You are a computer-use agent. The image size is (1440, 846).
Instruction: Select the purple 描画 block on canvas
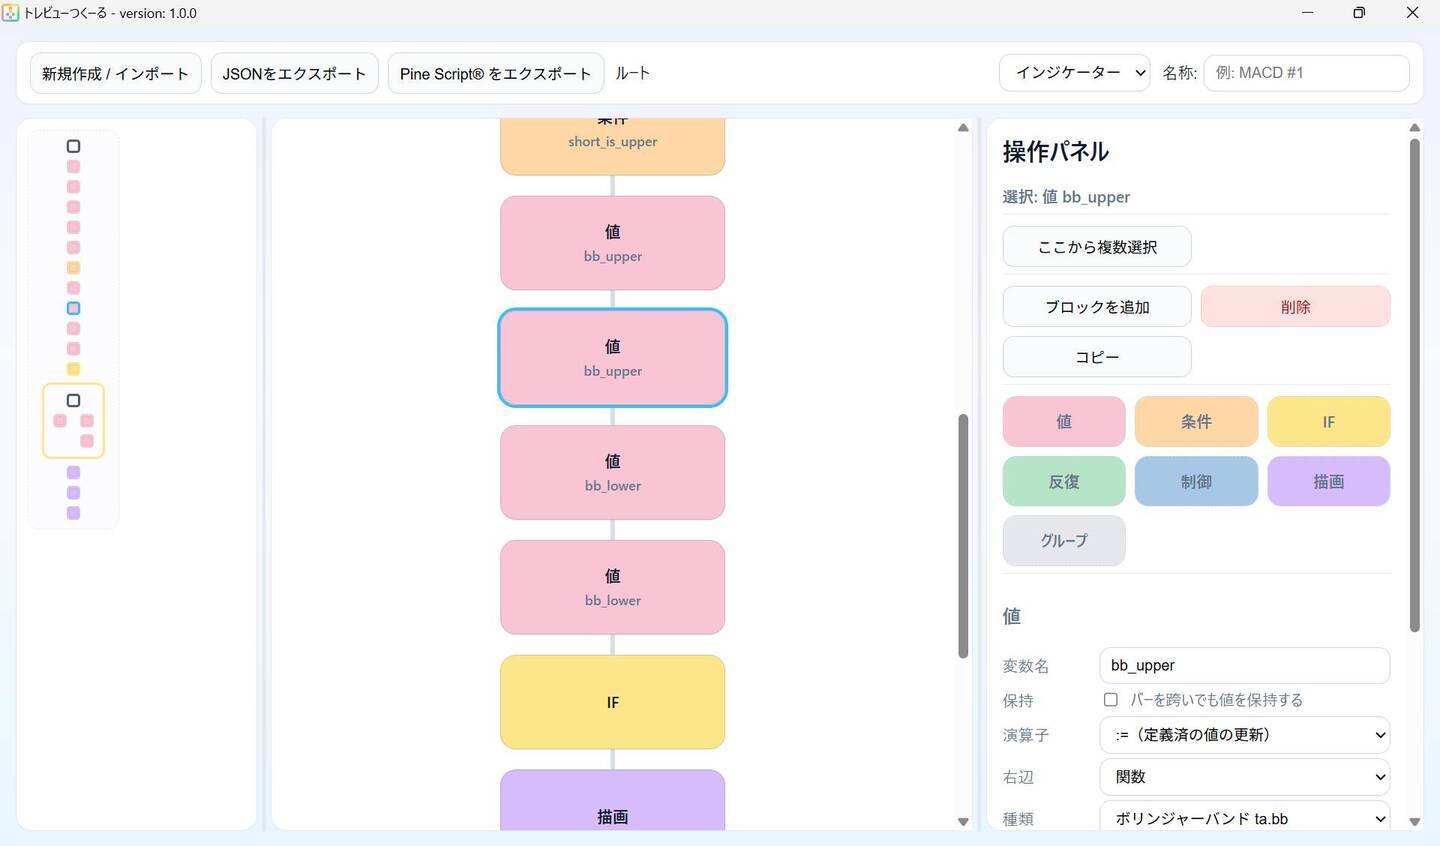click(612, 803)
